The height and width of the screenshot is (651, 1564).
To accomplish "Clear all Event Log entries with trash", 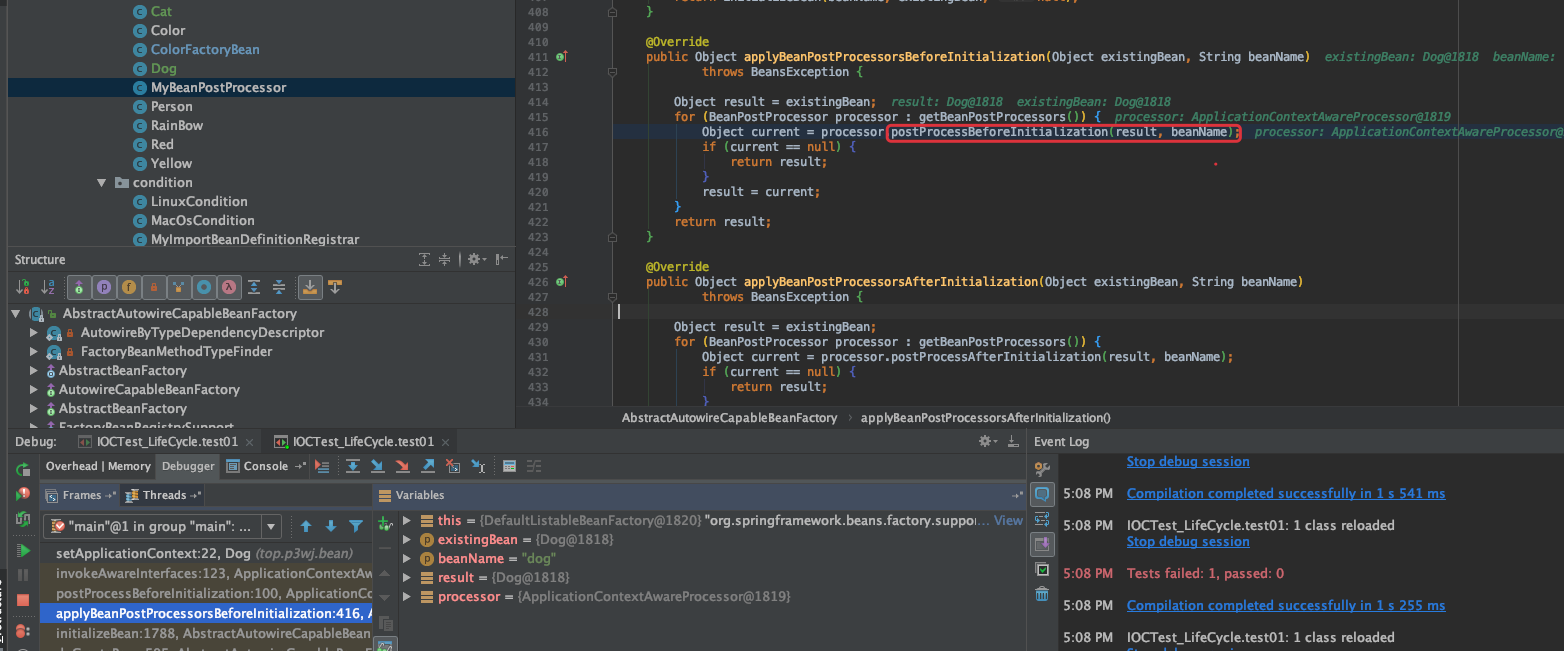I will (1042, 594).
